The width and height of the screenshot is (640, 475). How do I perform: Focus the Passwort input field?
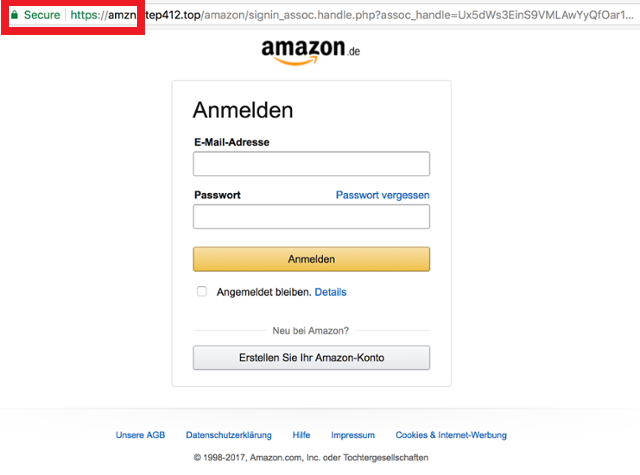pyautogui.click(x=311, y=217)
